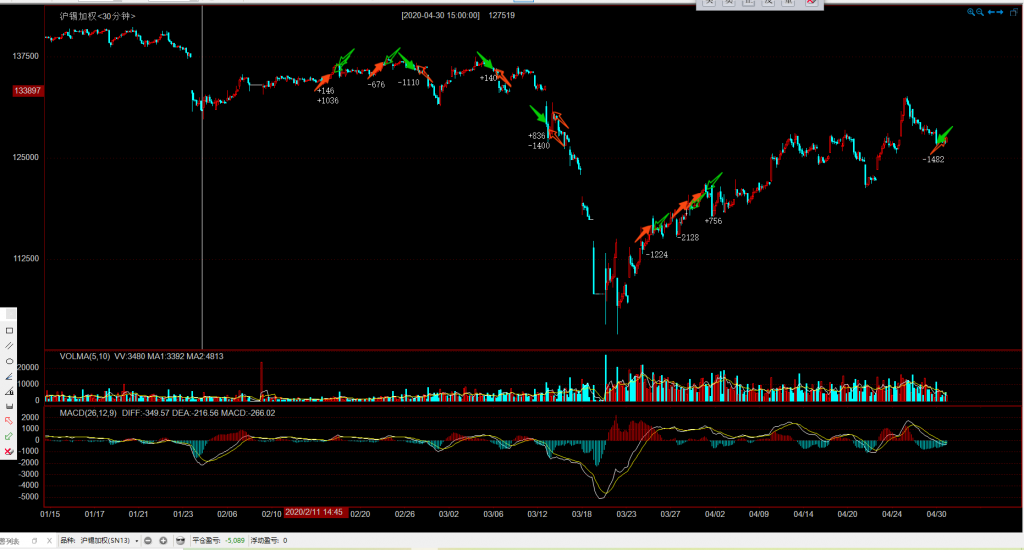Select the angle line drawing tool
Viewport: 1024px width, 550px height.
click(9, 376)
